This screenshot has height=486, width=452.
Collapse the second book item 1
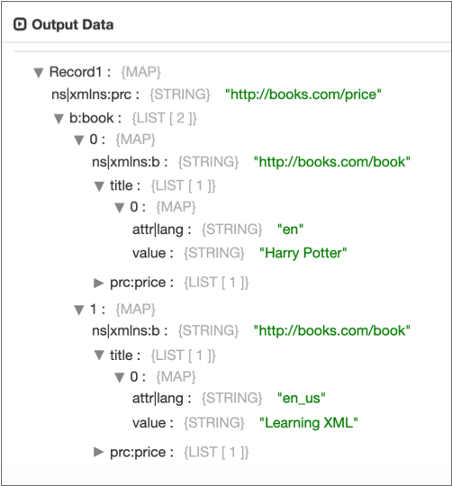[x=79, y=310]
